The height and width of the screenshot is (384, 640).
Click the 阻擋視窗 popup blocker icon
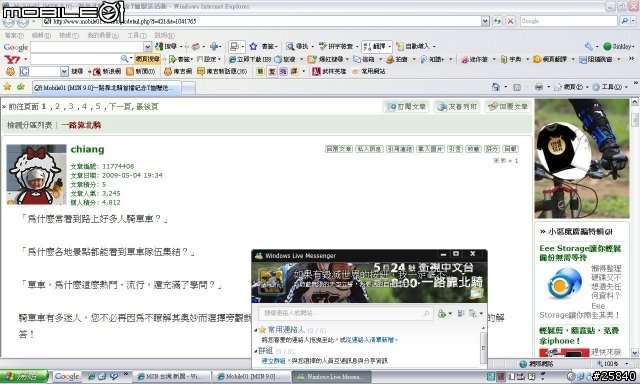(x=583, y=60)
